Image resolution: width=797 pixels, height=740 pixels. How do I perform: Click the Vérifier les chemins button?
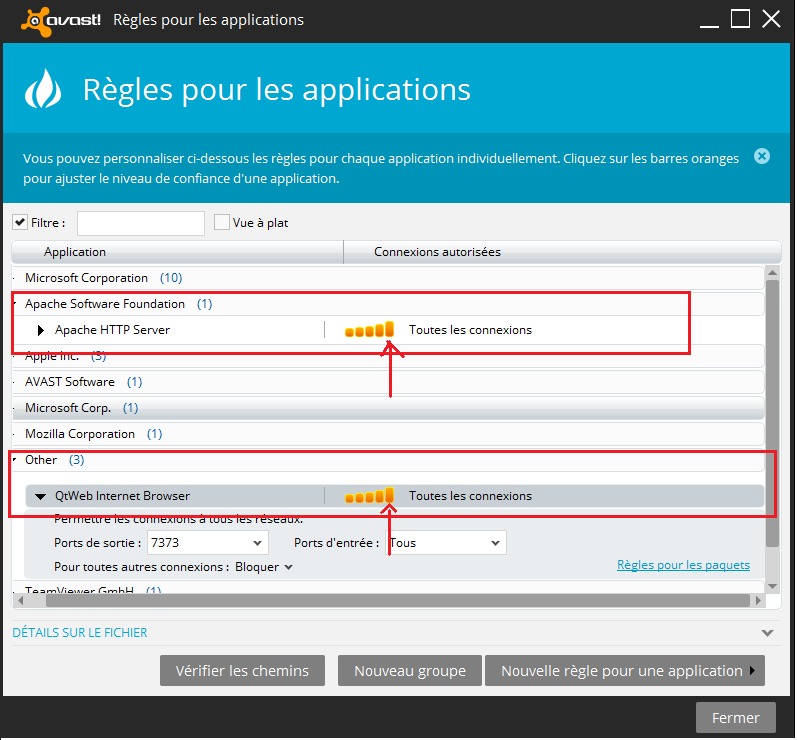(x=242, y=671)
